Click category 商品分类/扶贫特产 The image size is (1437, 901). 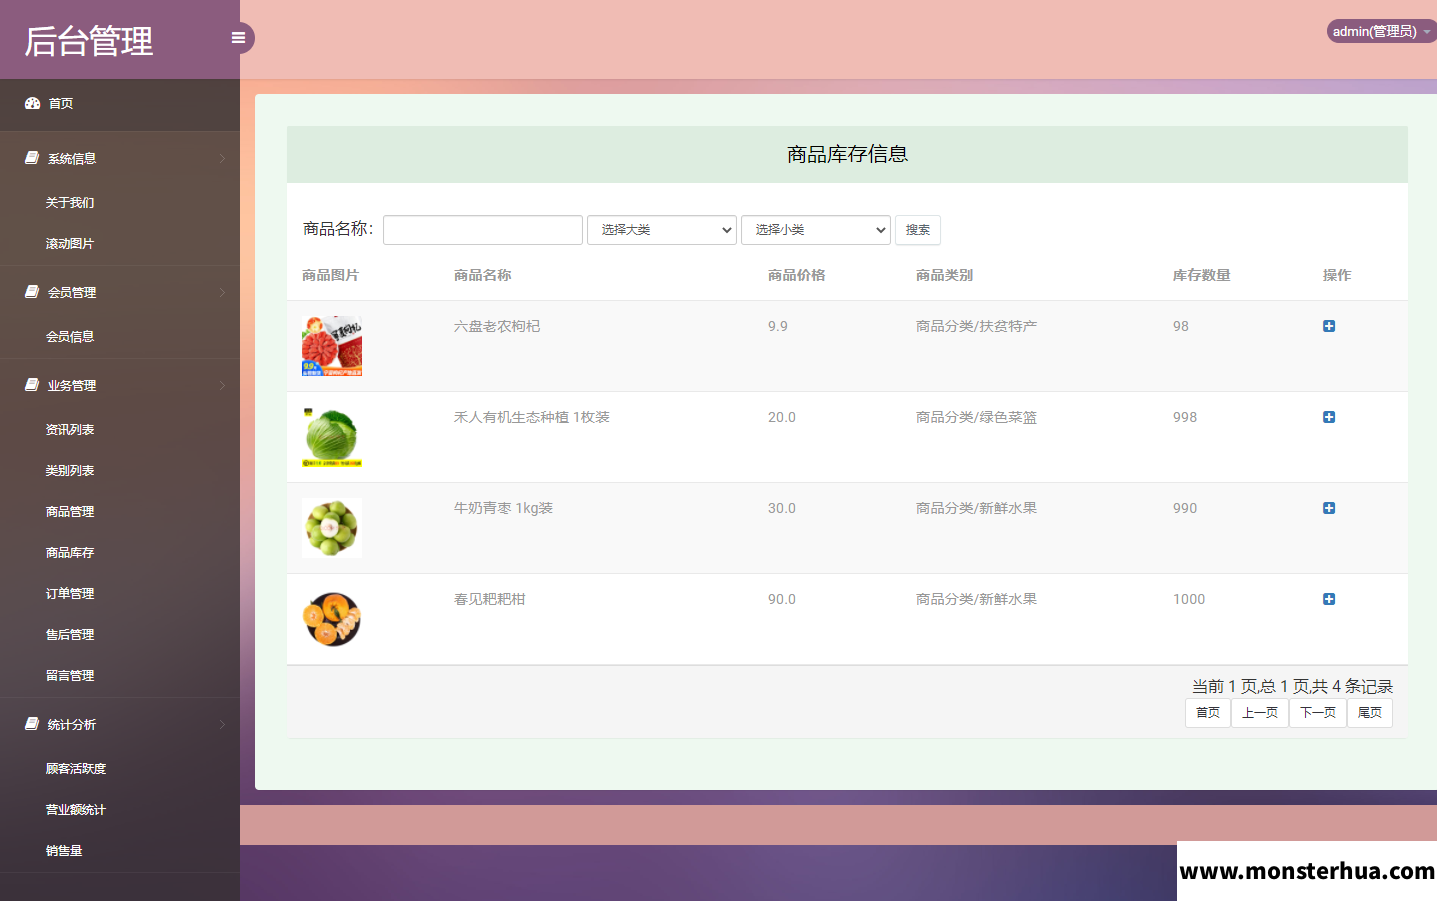click(976, 326)
